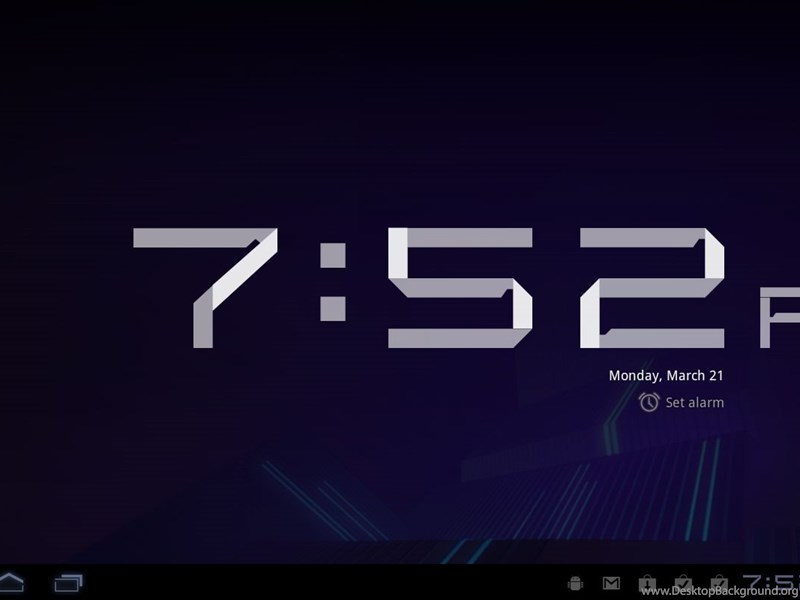Screen dimensions: 800x600
Task: Tap the Android robot notification icon
Action: (575, 583)
